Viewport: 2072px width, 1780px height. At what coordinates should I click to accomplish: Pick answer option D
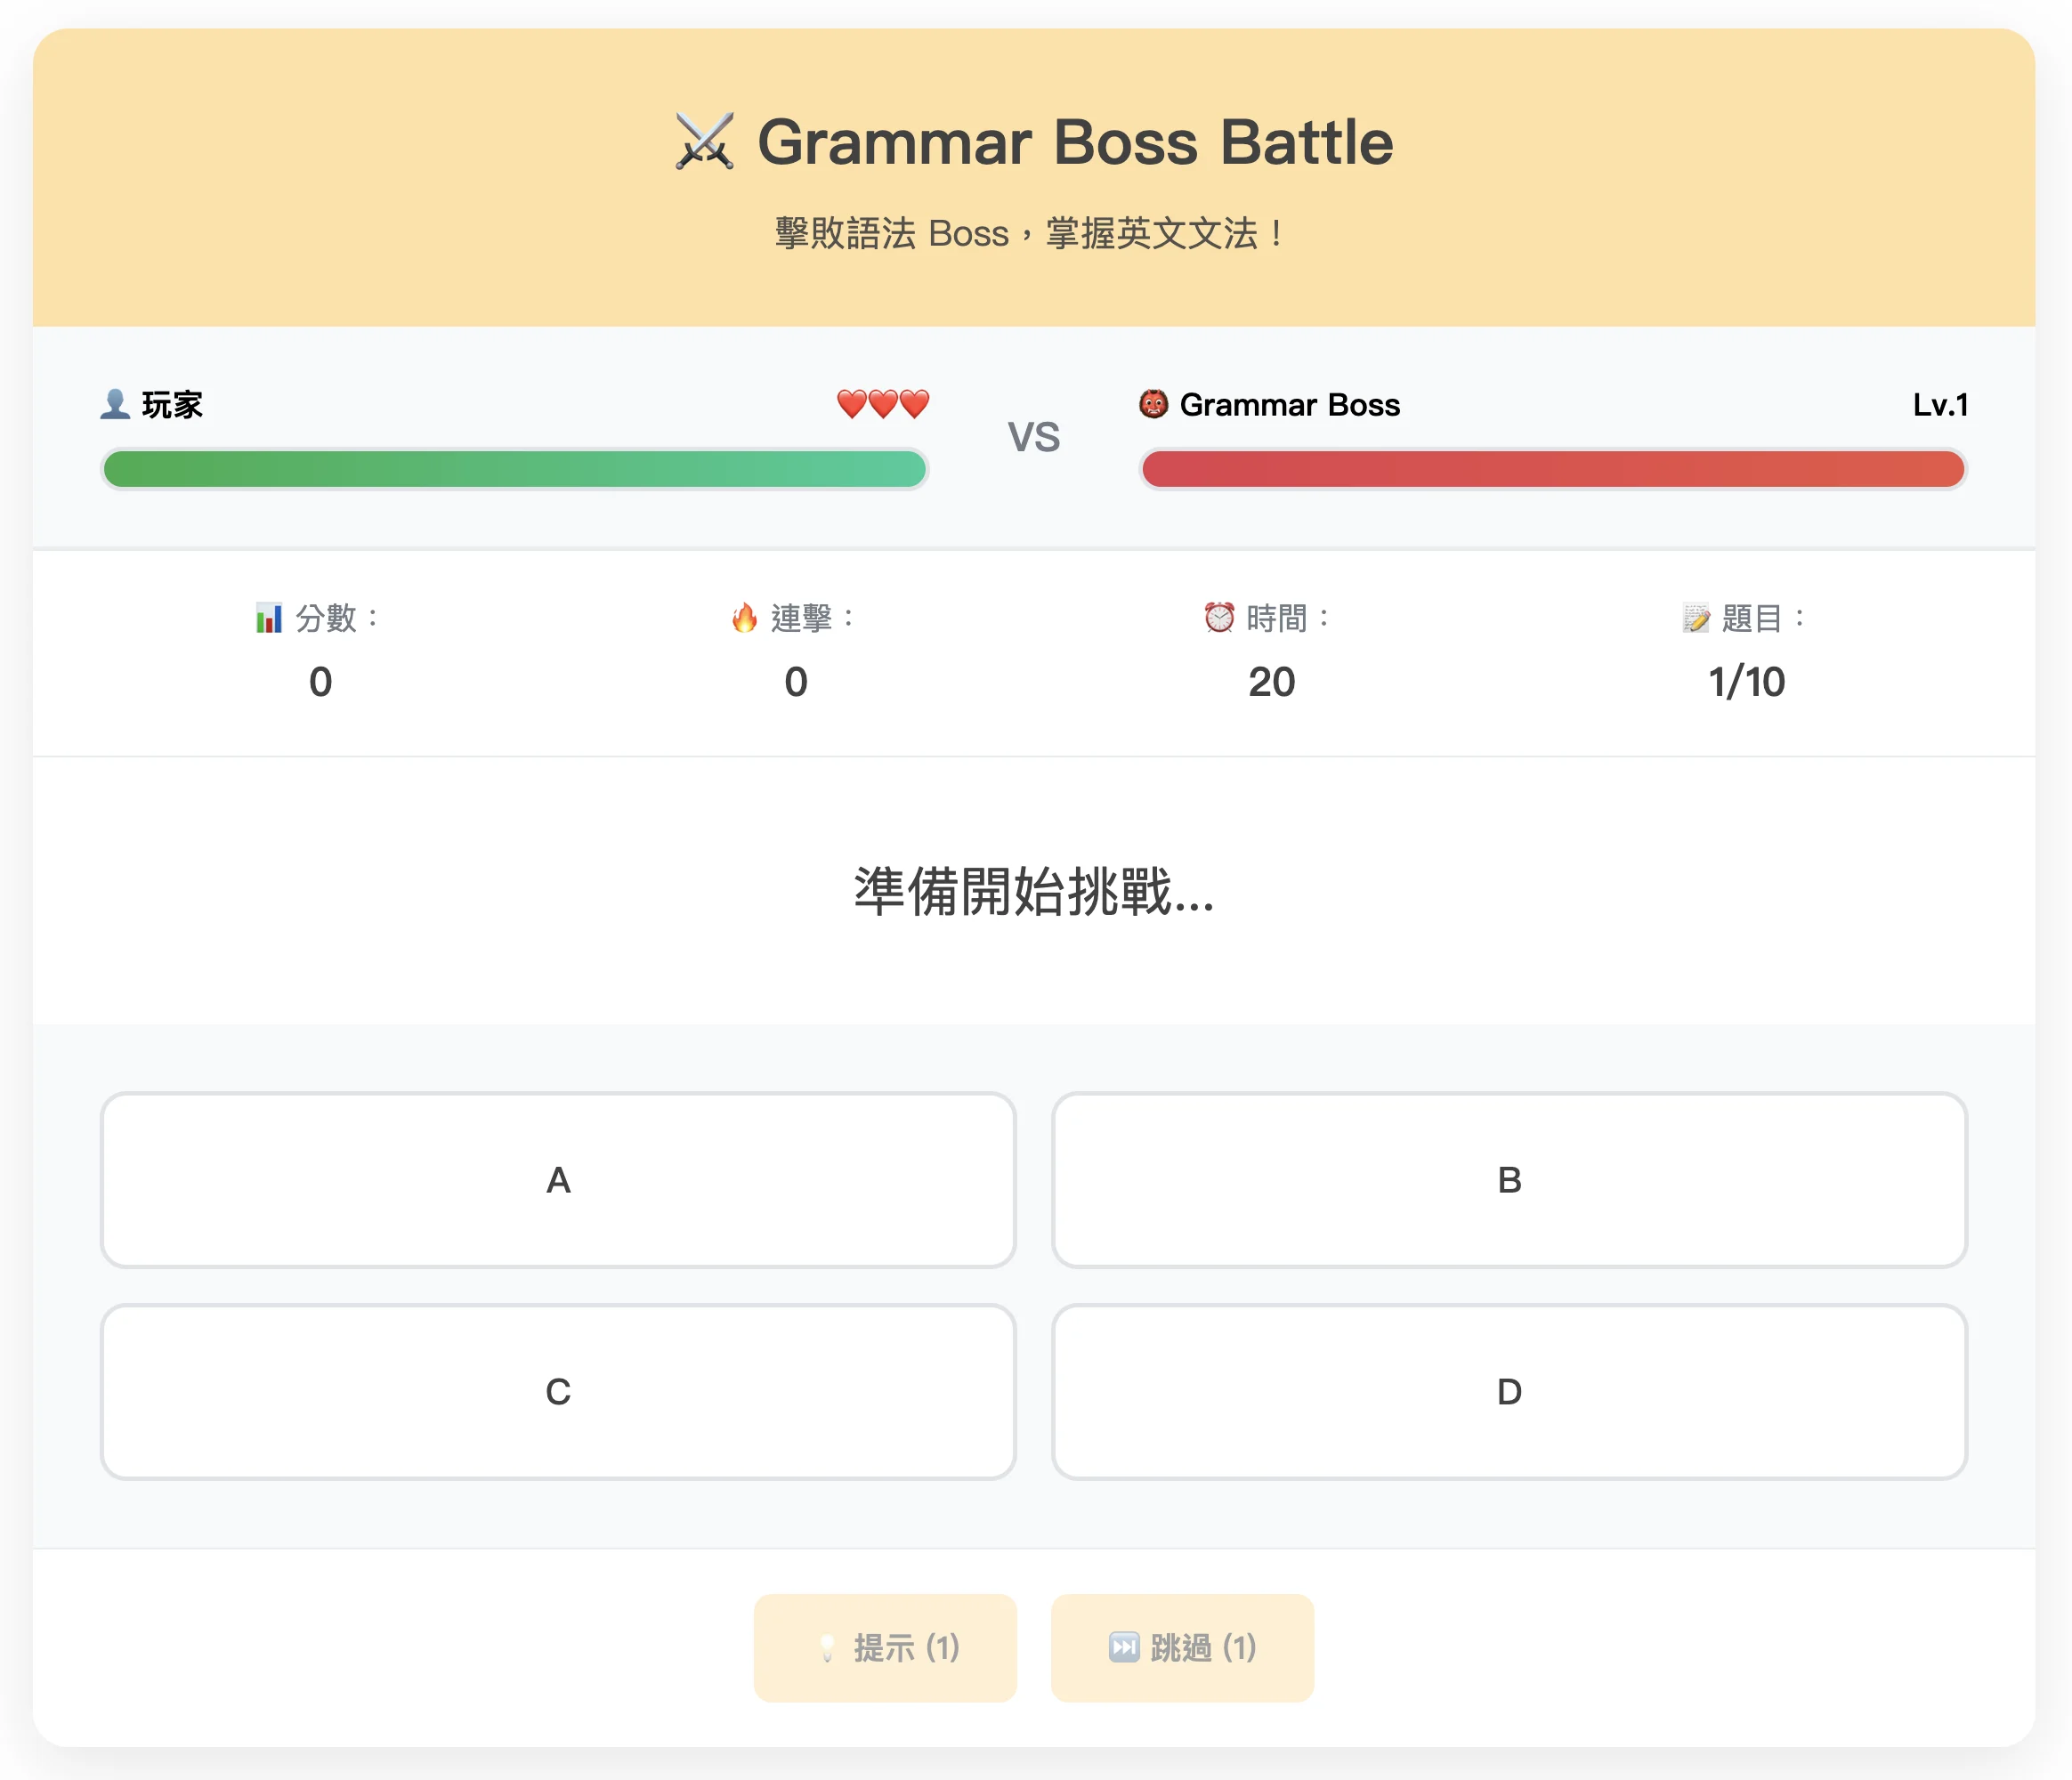coord(1509,1391)
